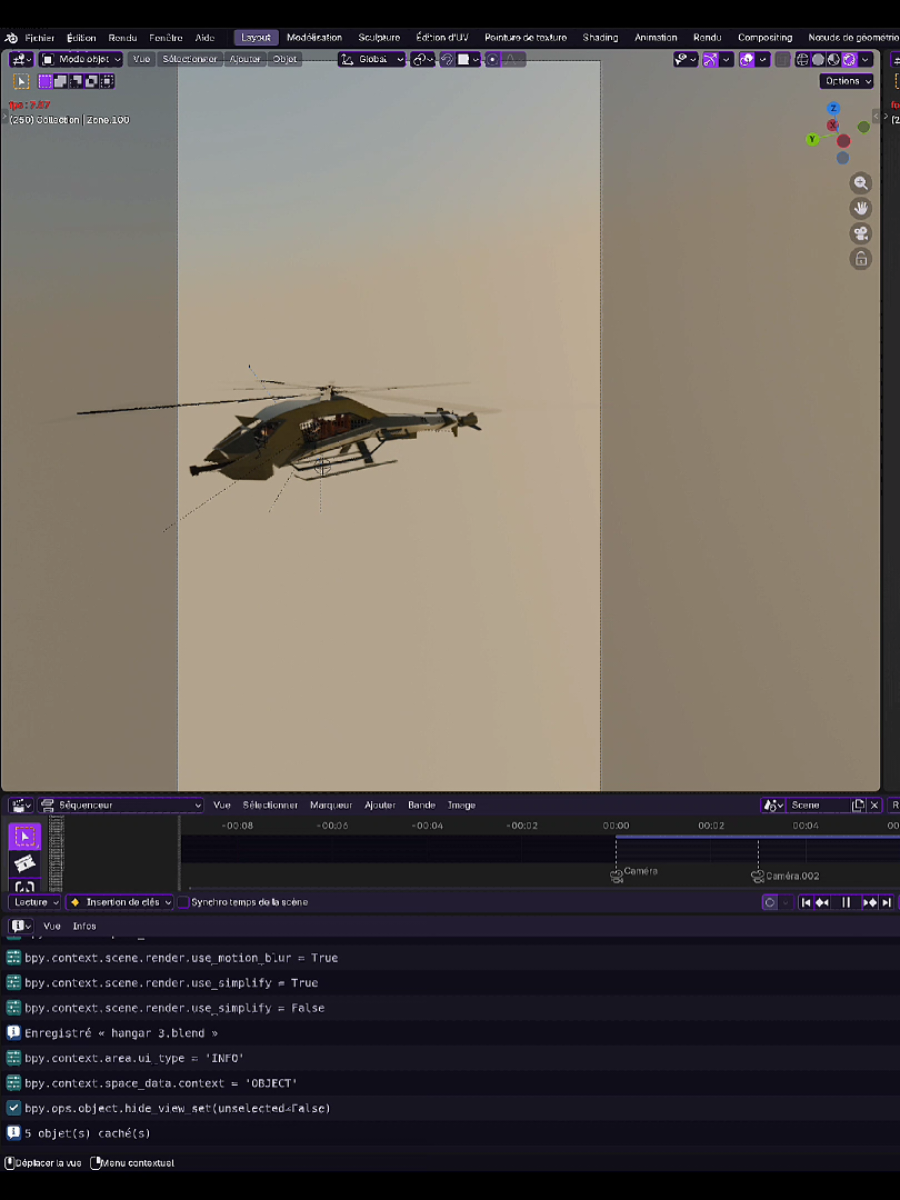Open the viewport Ajouter menu
900x1200 pixels.
click(x=245, y=60)
